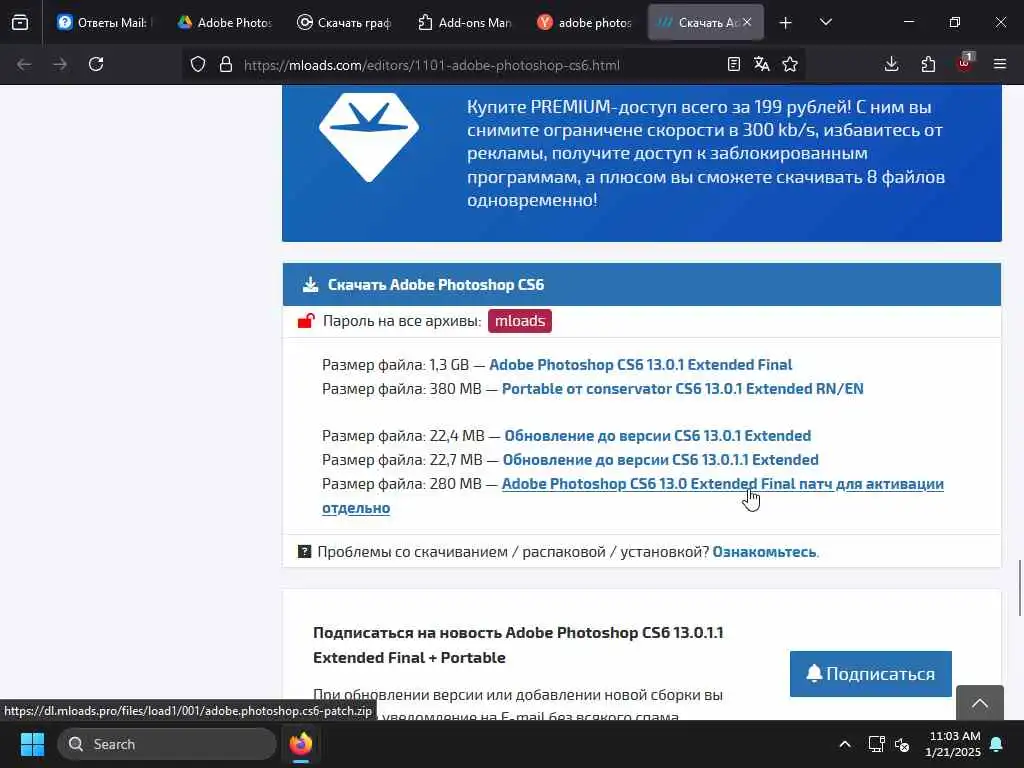Image resolution: width=1024 pixels, height=768 pixels.
Task: Click 'Размер файла: 280 MB' text
Action: coord(402,484)
